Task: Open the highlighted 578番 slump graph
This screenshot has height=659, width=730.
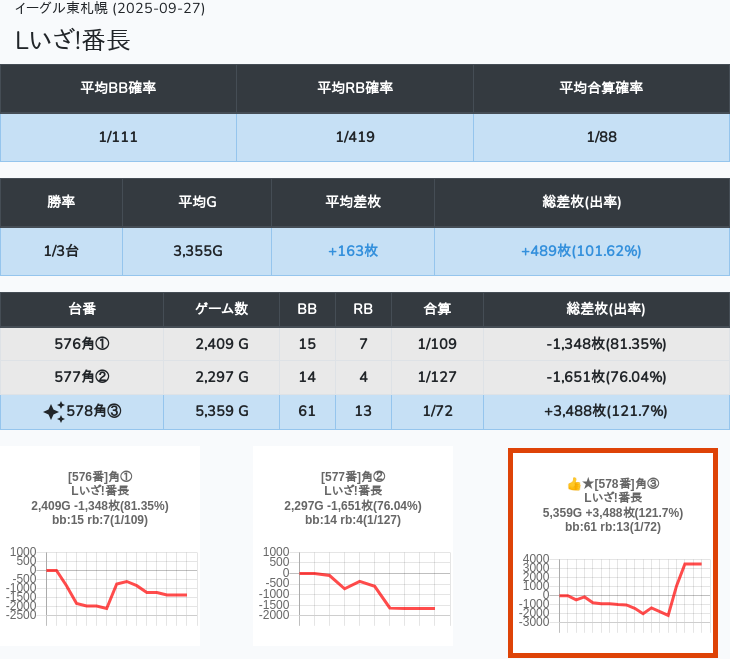Action: pyautogui.click(x=613, y=552)
